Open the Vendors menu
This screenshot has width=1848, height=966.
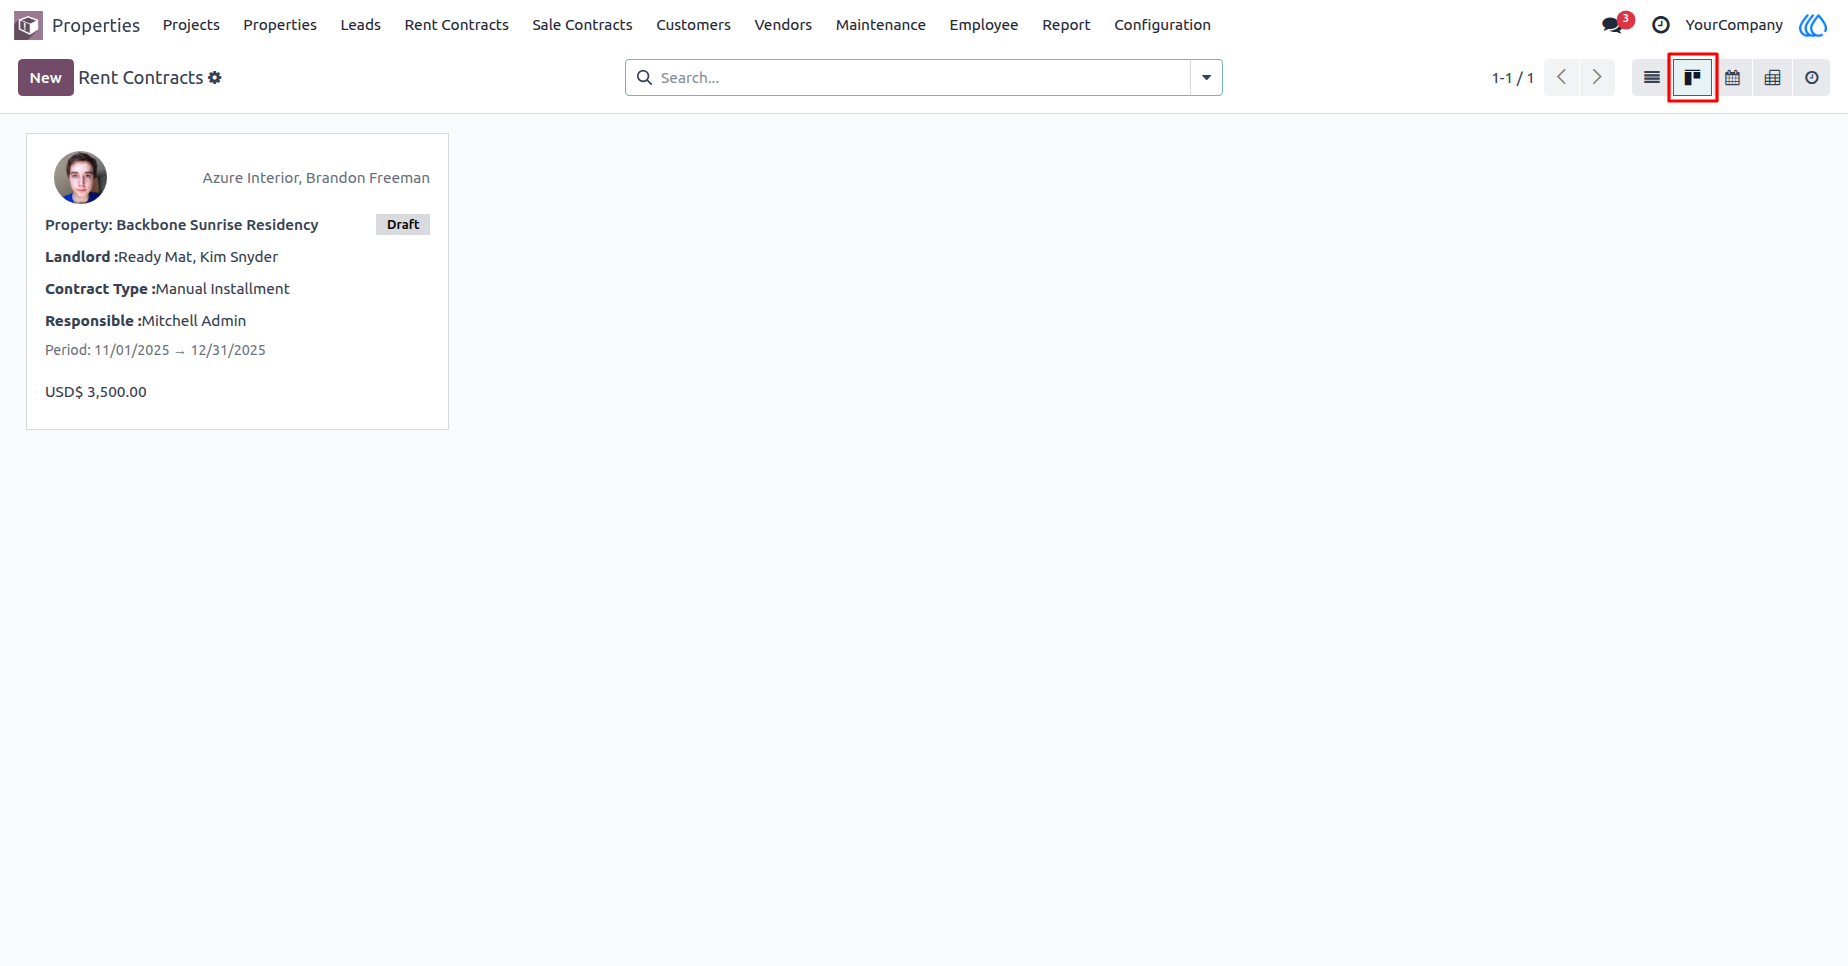(783, 25)
